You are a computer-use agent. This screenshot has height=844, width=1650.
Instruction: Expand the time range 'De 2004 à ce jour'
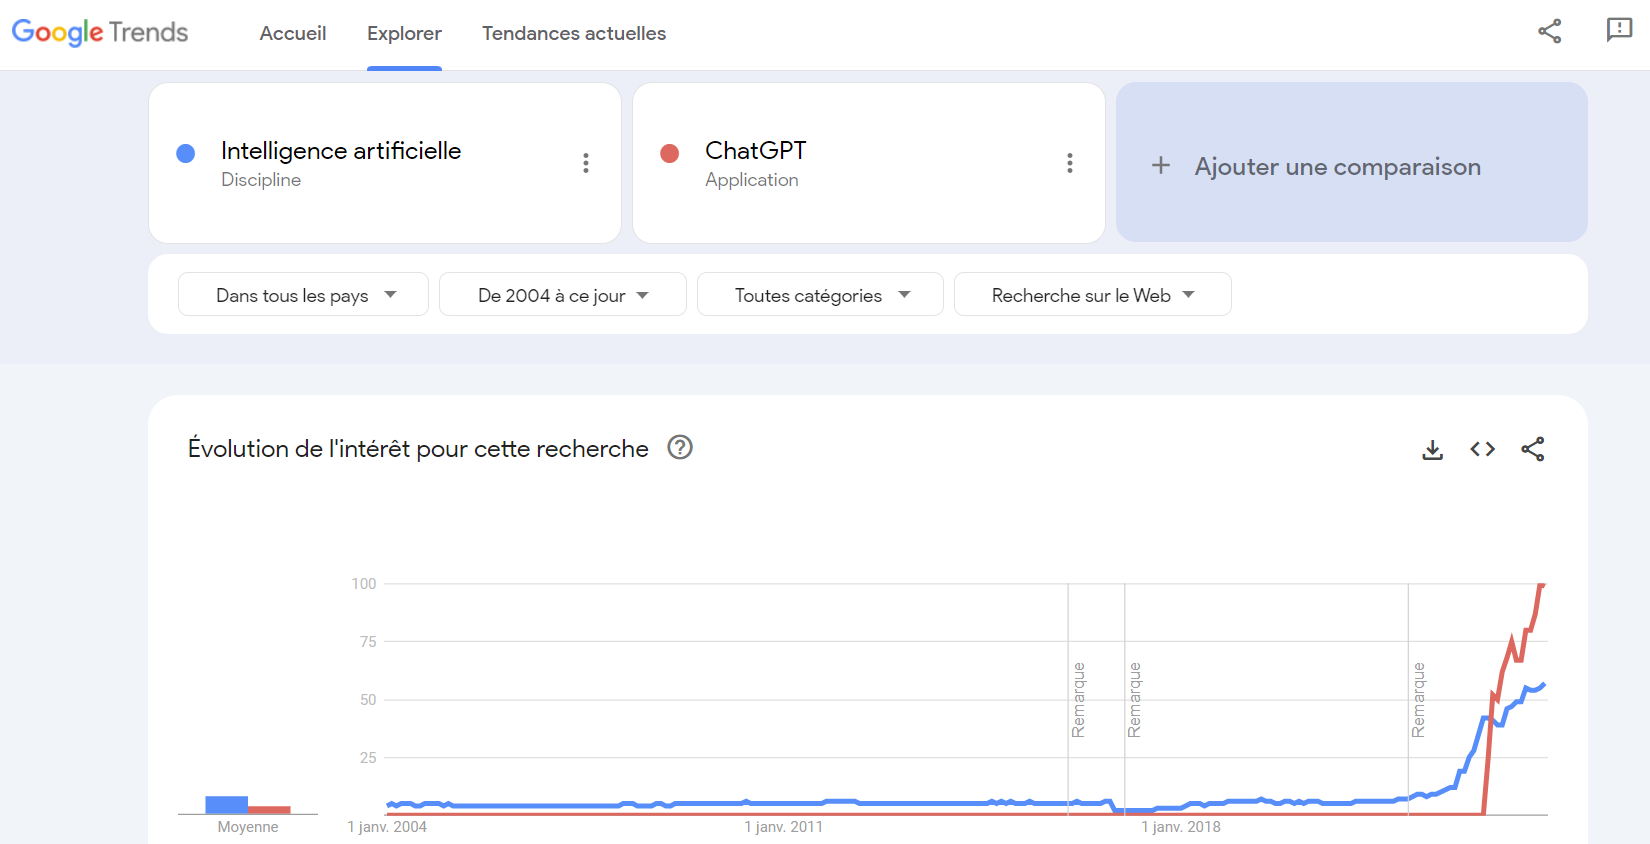click(562, 294)
